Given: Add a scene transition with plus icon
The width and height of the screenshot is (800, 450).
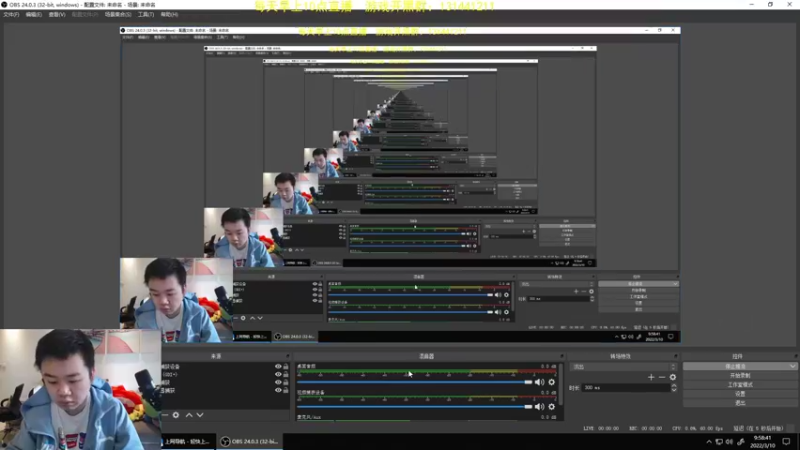Looking at the screenshot, I should (x=651, y=377).
